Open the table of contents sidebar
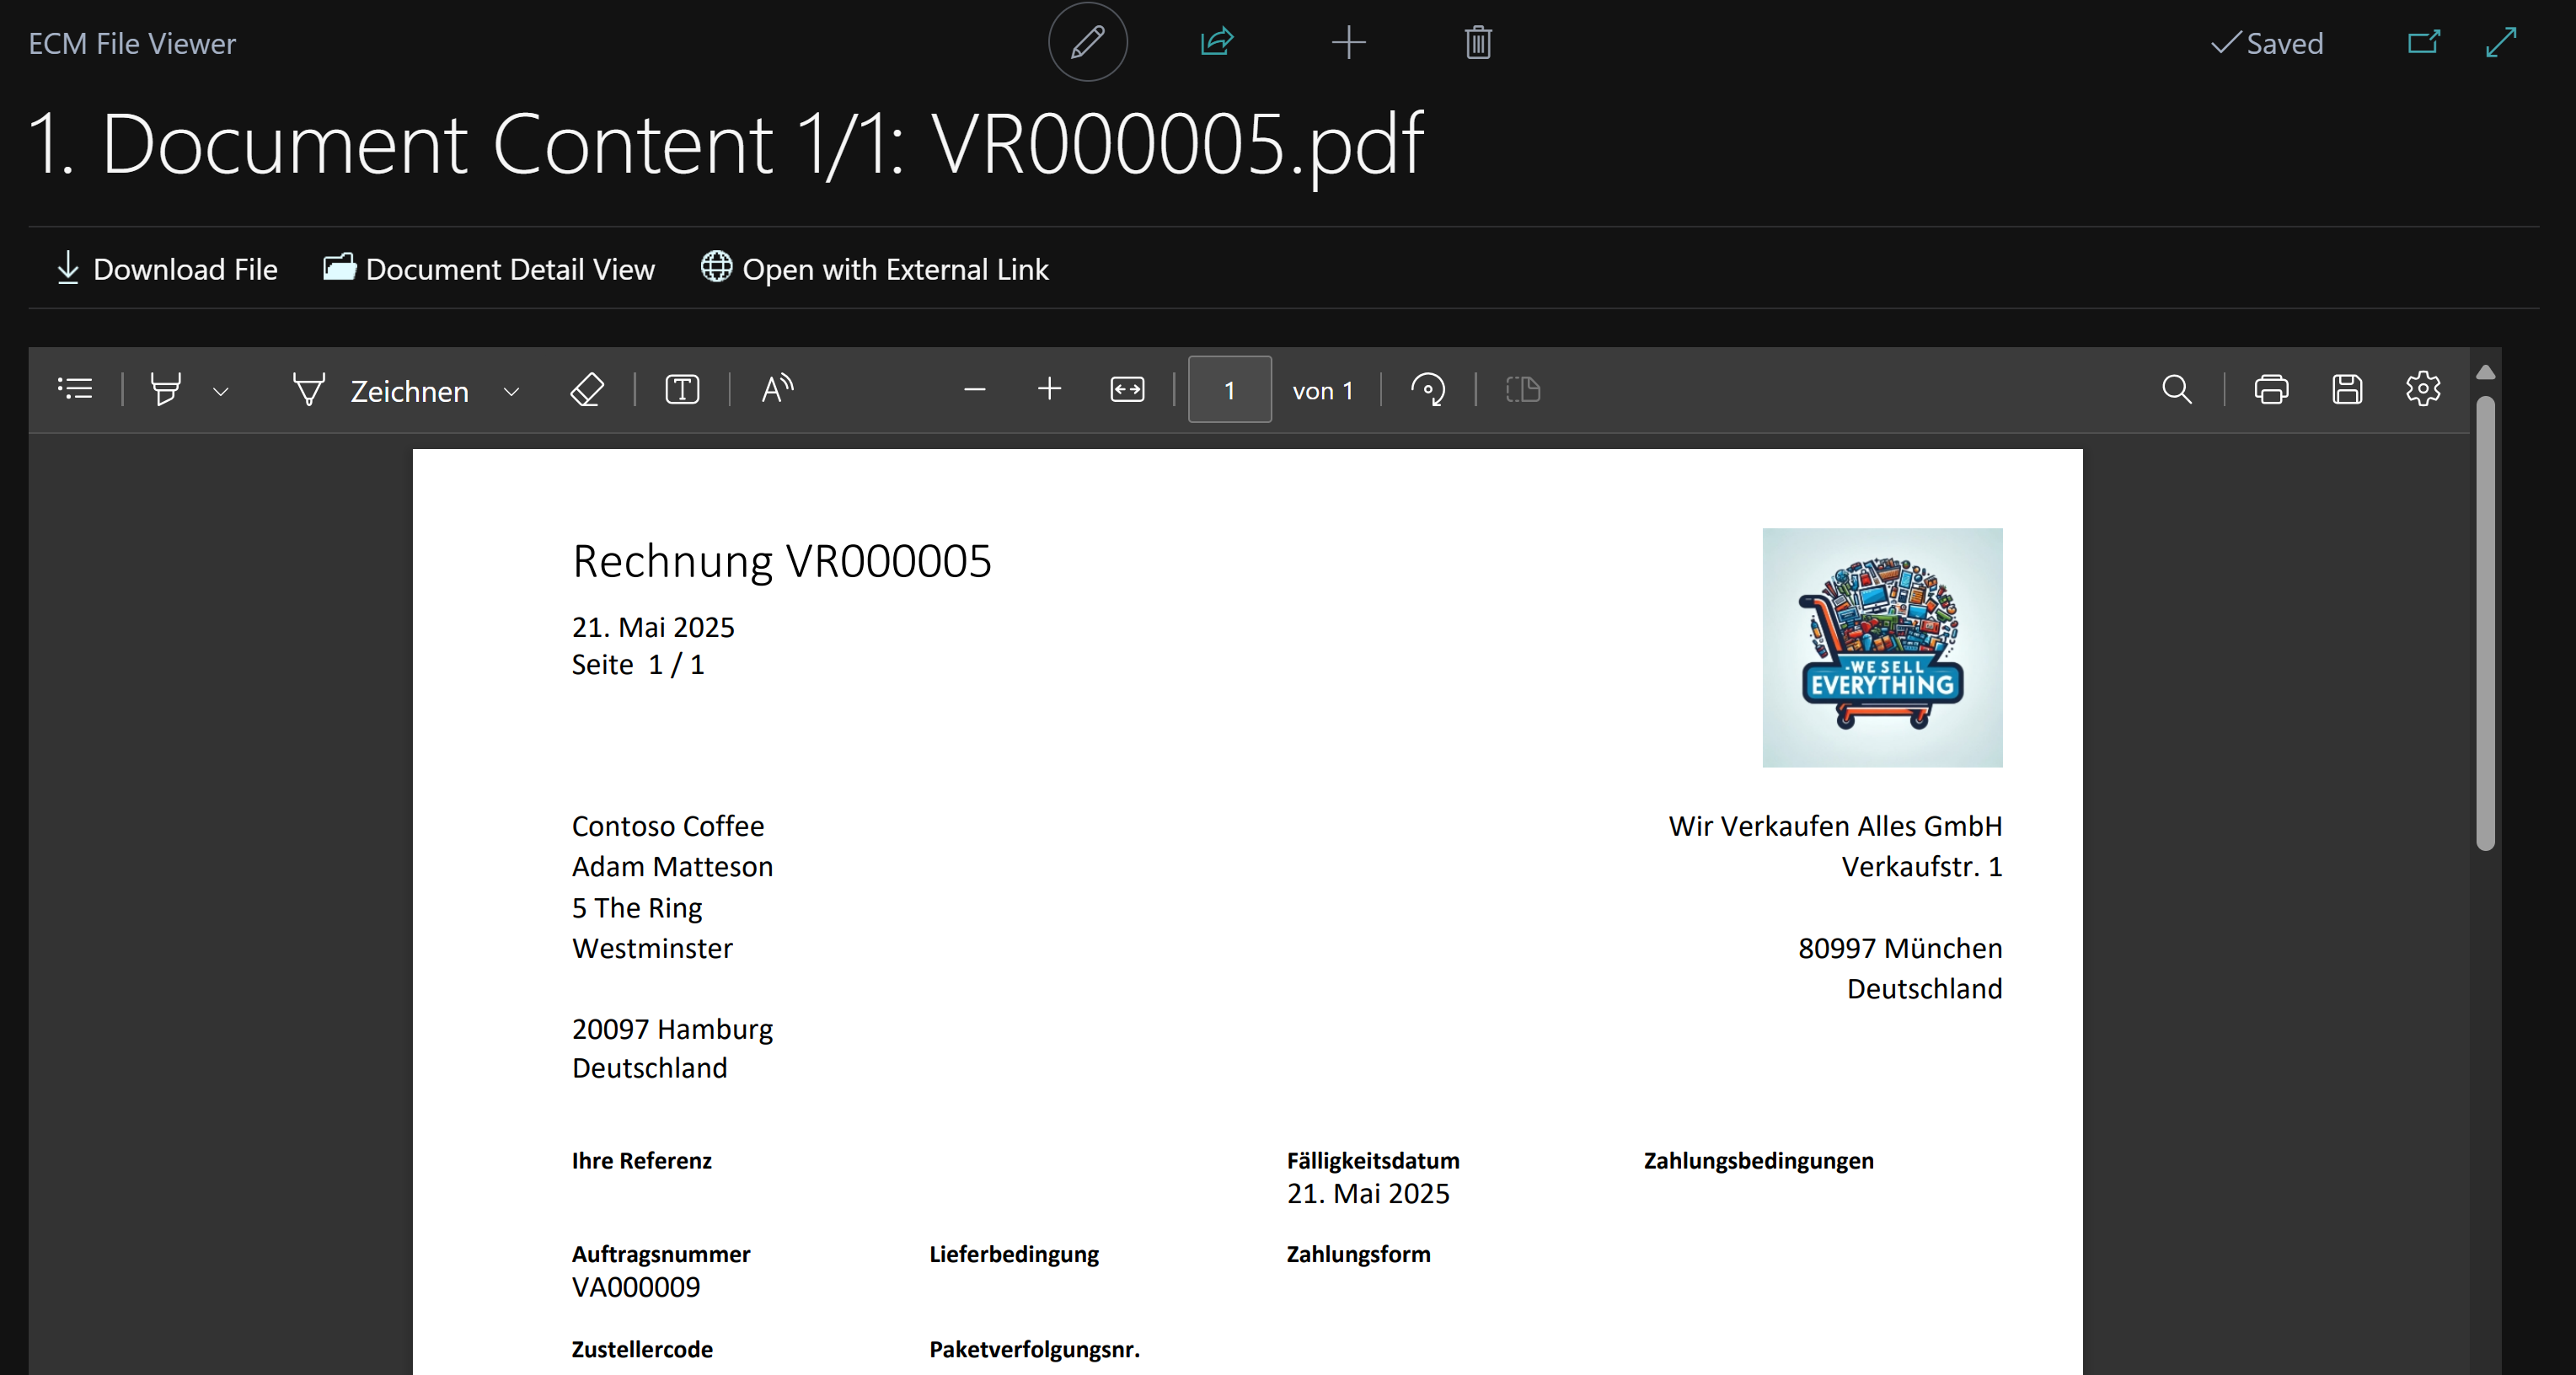The height and width of the screenshot is (1375, 2576). point(75,389)
